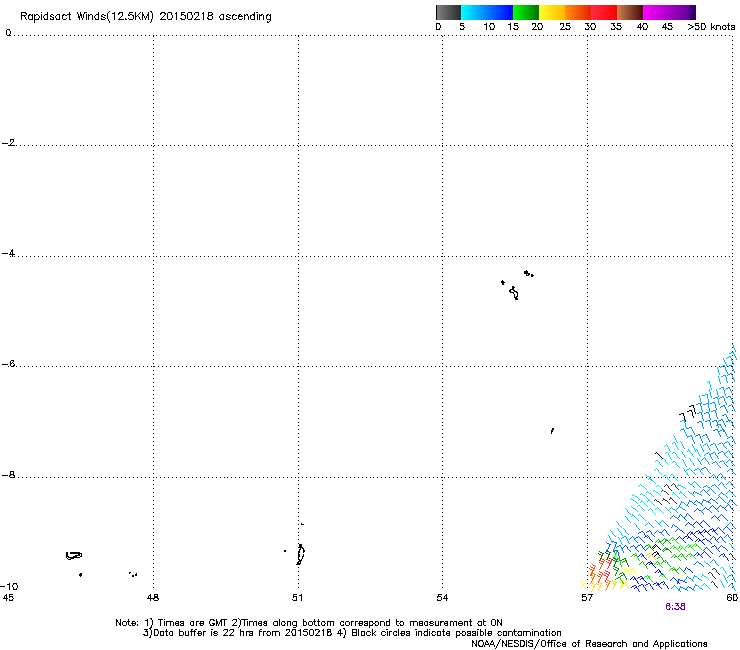Click the gray 0-5 knots color swatch
Screen dimensions: 740x650
(448, 12)
